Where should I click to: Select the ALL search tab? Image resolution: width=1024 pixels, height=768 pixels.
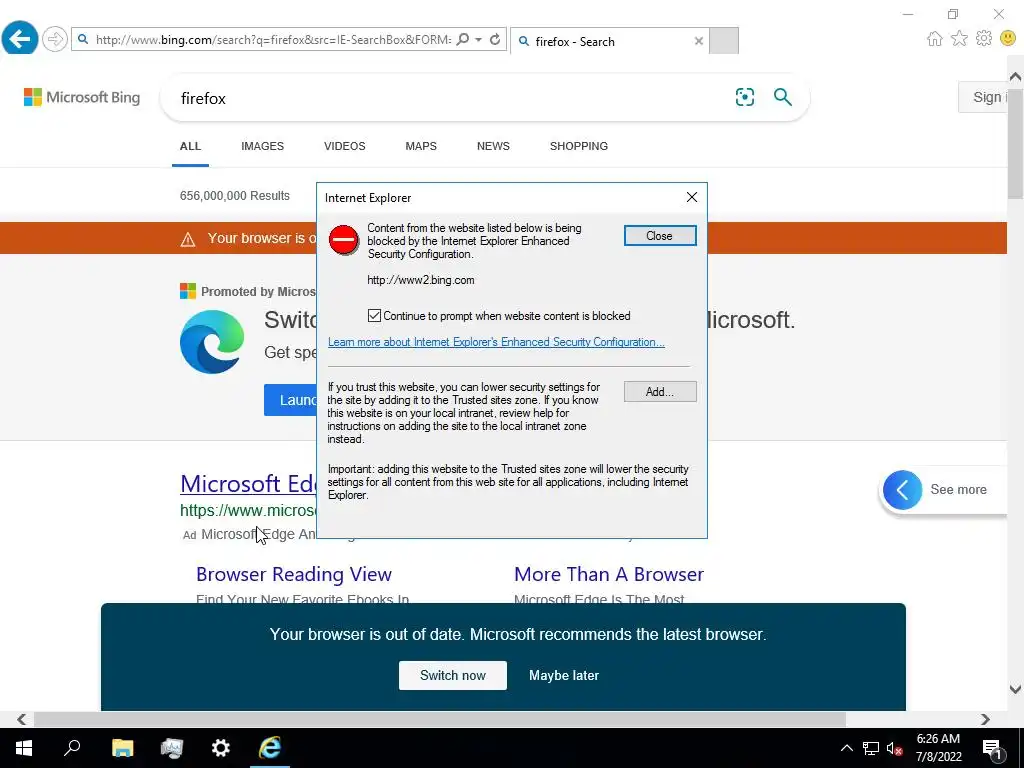point(190,146)
